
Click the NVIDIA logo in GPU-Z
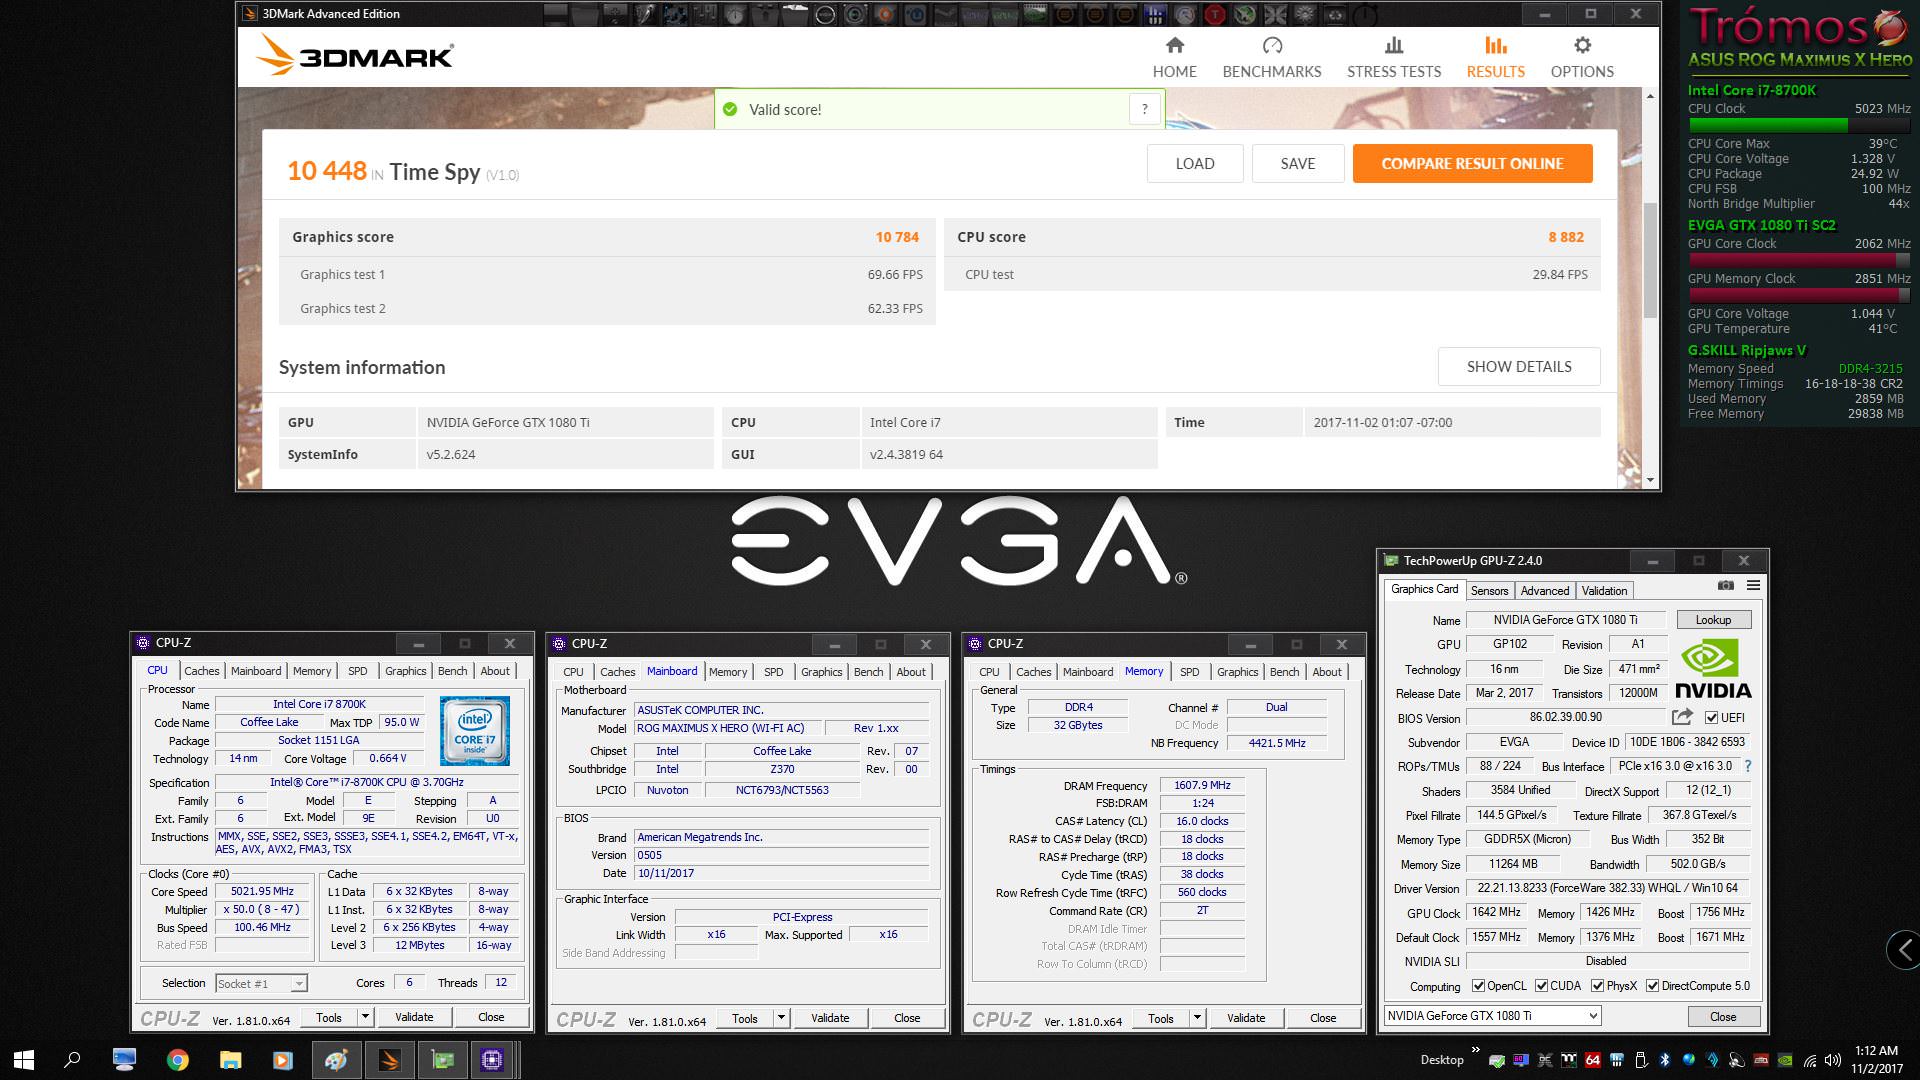coord(1712,669)
